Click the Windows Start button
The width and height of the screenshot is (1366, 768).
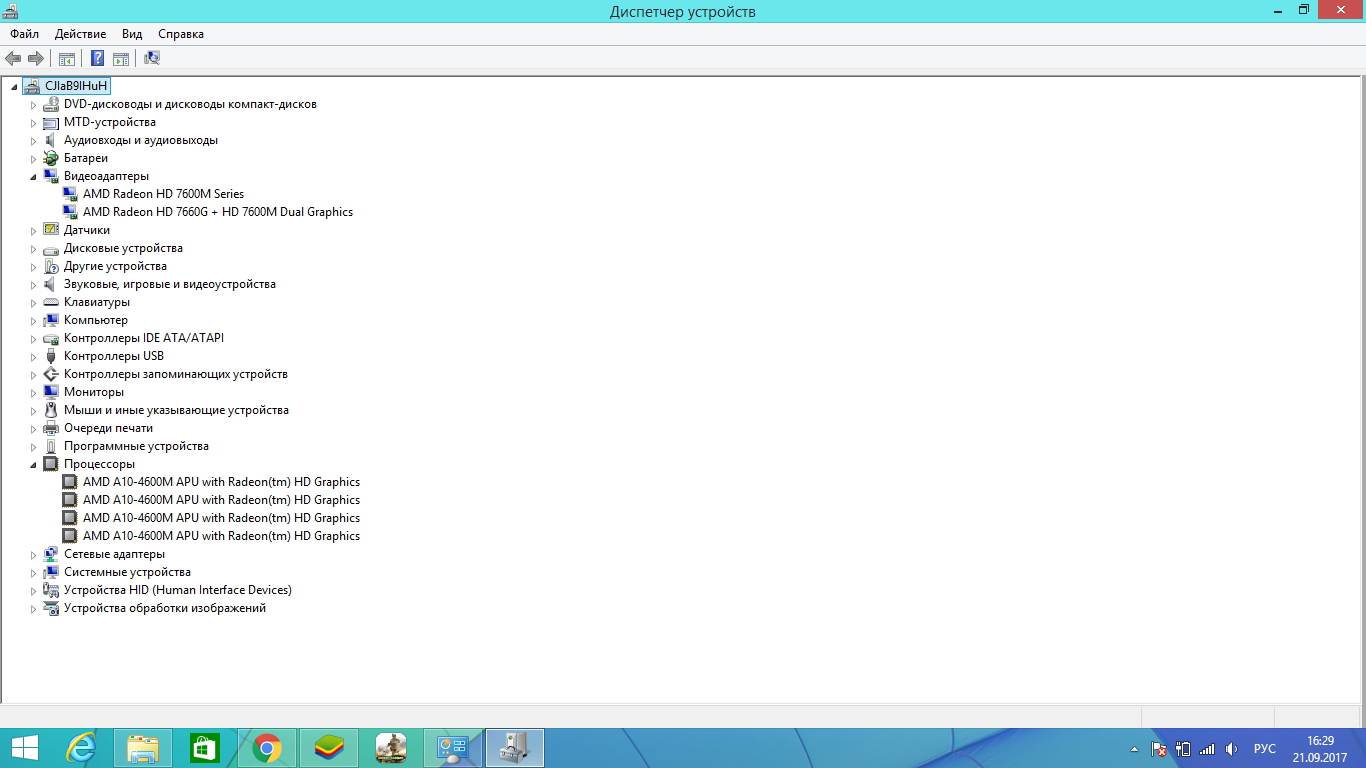(24, 748)
